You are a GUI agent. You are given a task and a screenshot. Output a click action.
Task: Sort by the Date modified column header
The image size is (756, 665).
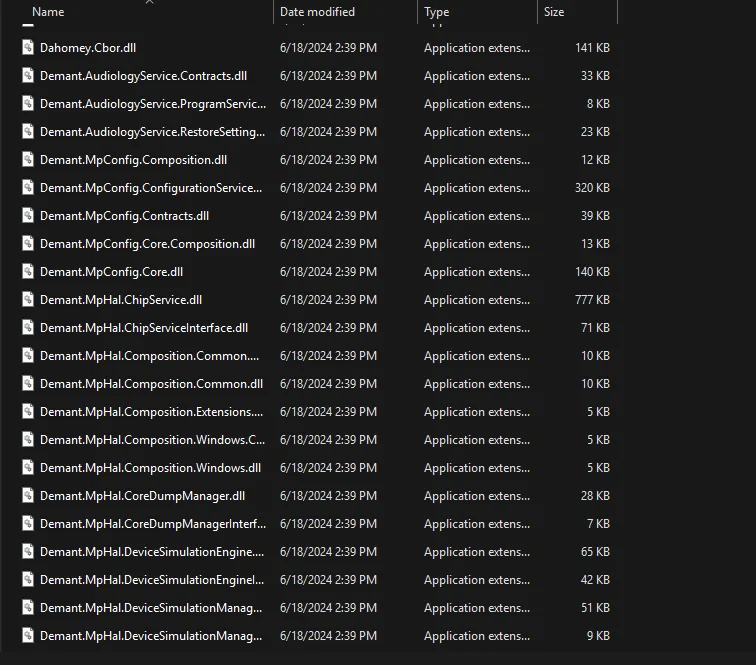[x=317, y=12]
